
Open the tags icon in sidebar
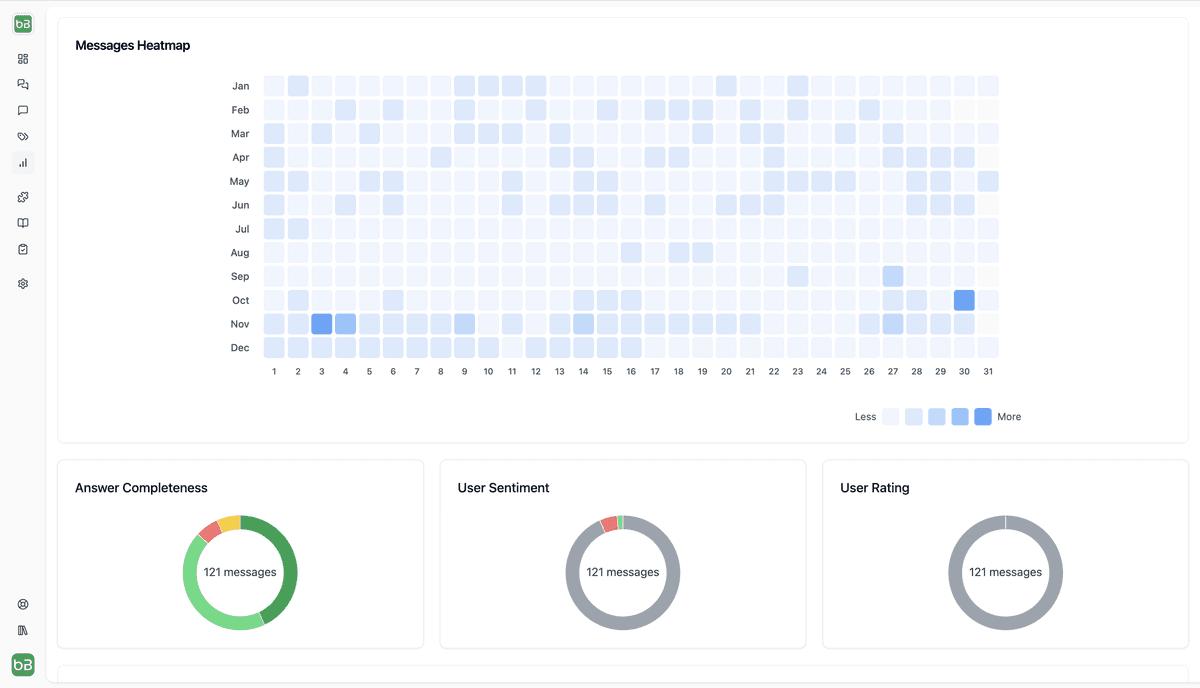pyautogui.click(x=23, y=137)
